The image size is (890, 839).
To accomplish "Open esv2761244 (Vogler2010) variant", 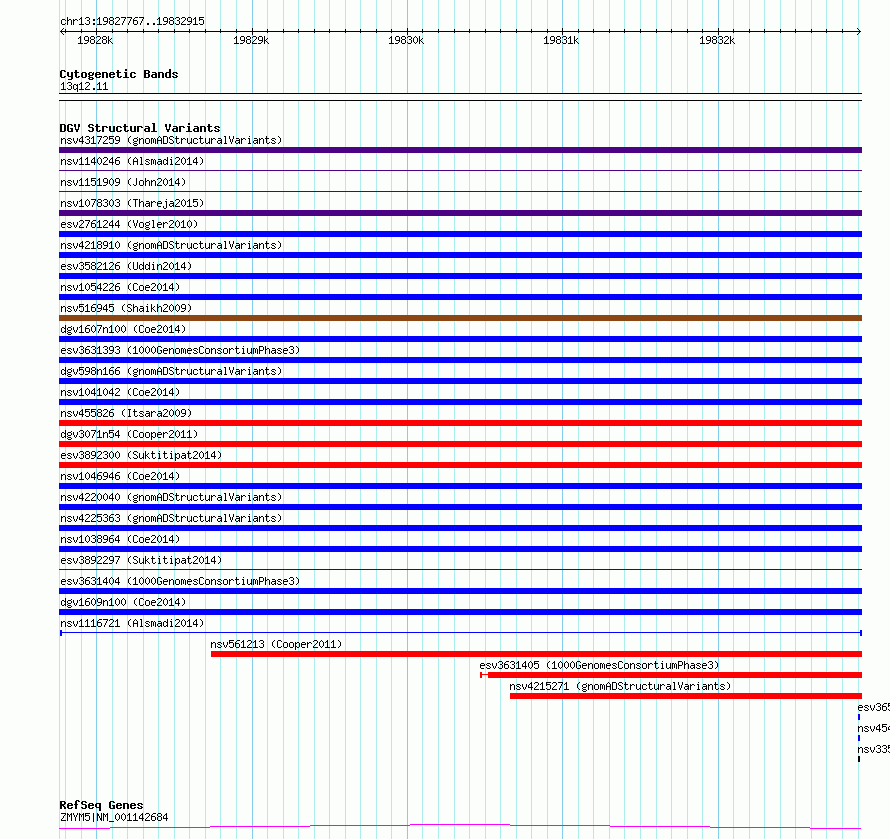I will pyautogui.click(x=129, y=224).
